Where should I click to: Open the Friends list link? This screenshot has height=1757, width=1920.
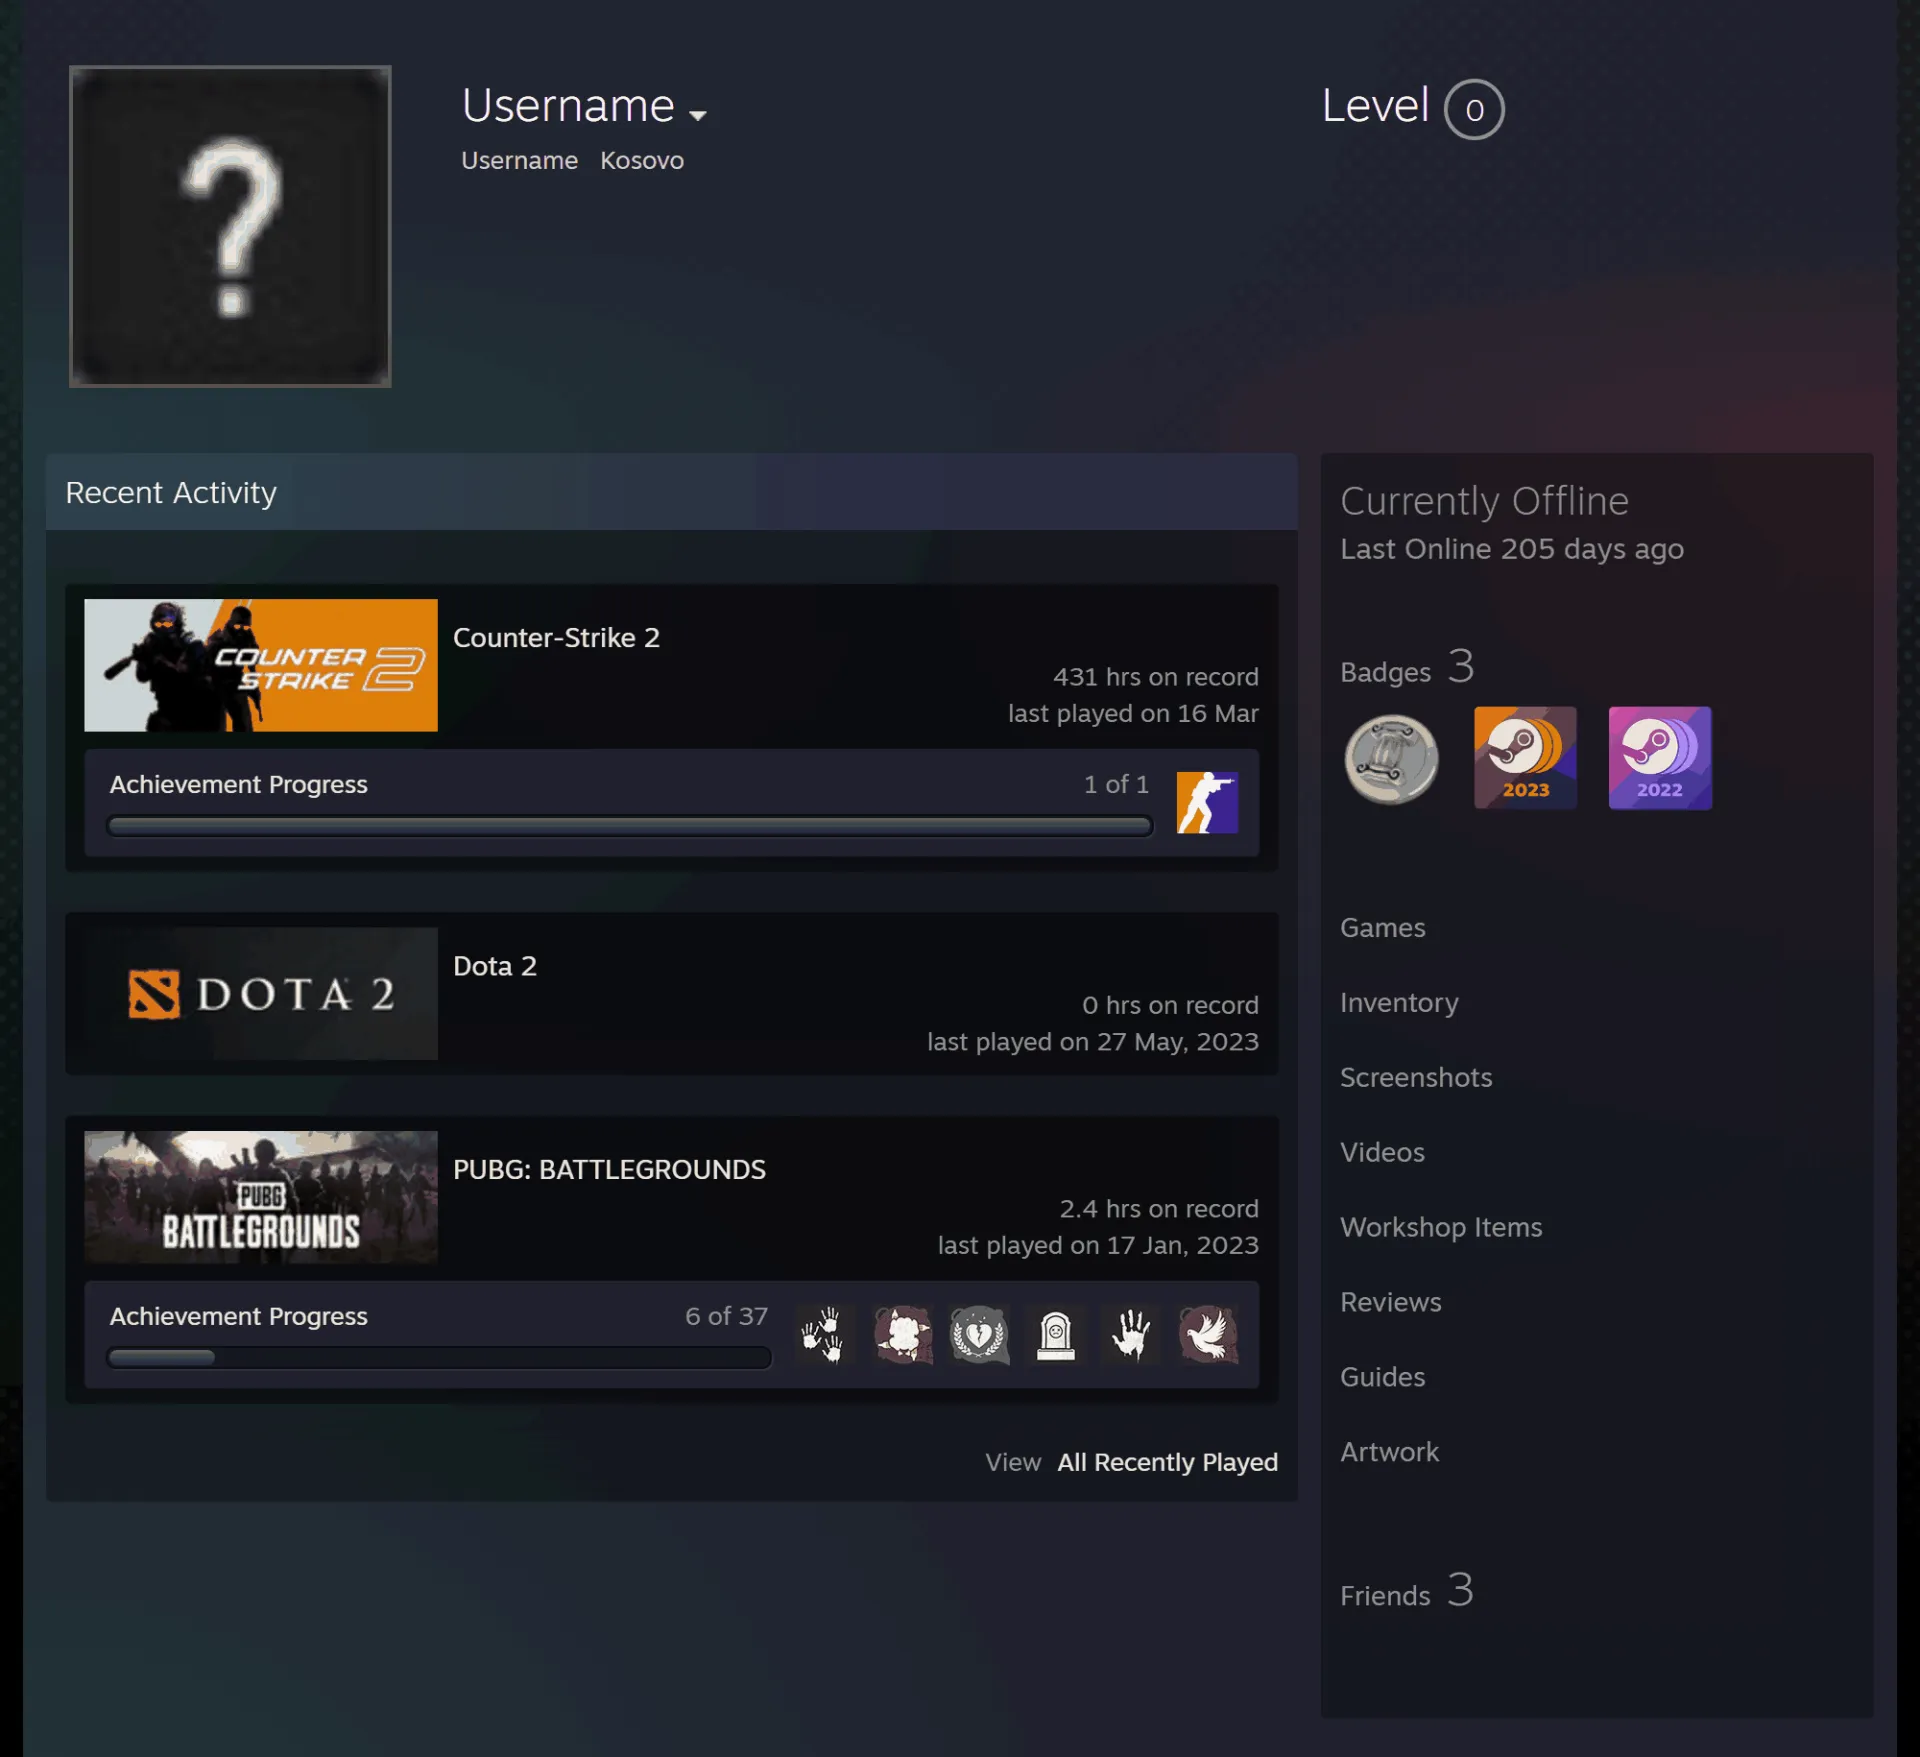[1407, 1592]
